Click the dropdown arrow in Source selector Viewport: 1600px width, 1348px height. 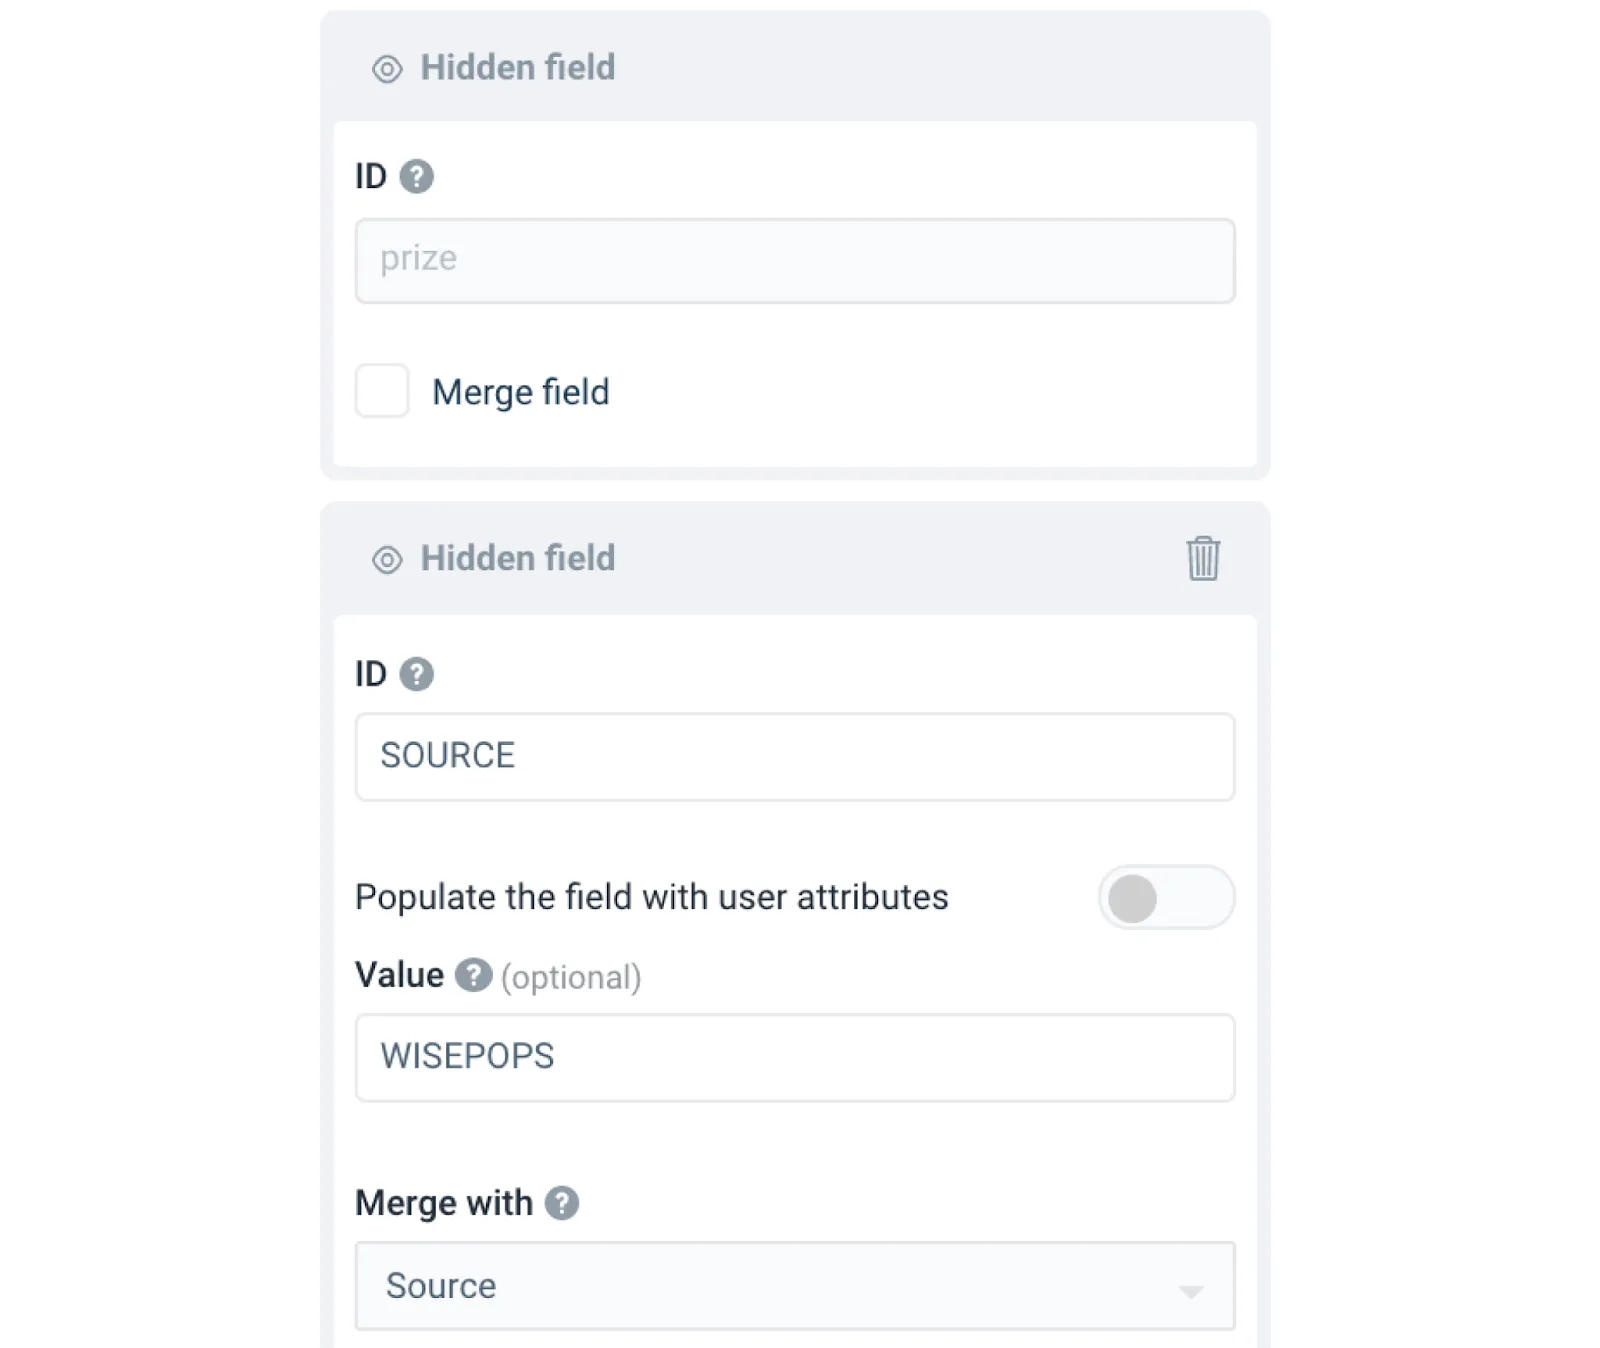coord(1190,1291)
